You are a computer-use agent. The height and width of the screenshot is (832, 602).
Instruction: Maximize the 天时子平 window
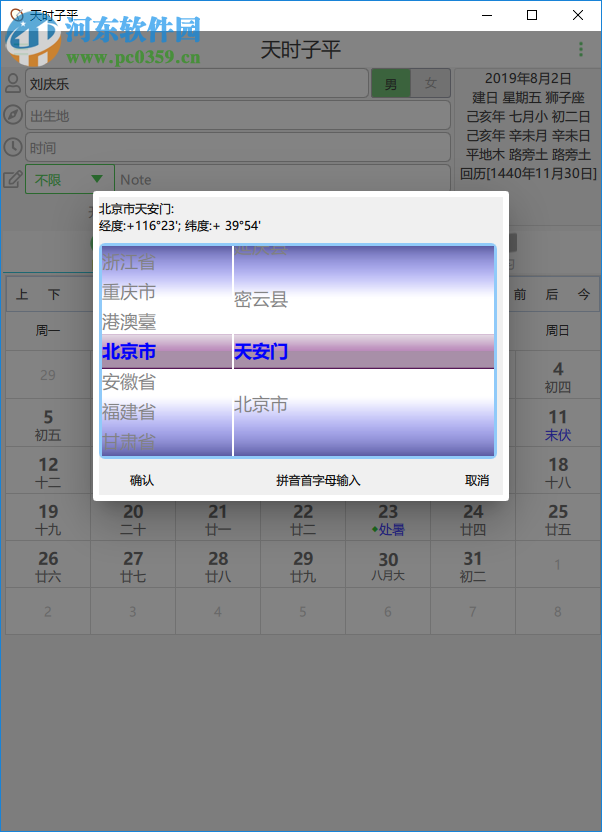coord(532,15)
